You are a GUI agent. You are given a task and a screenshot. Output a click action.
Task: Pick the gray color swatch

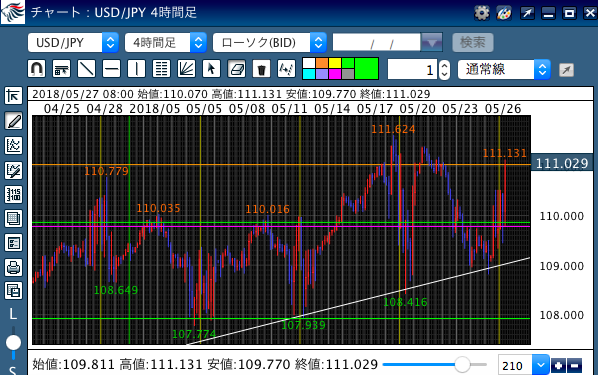pyautogui.click(x=348, y=74)
